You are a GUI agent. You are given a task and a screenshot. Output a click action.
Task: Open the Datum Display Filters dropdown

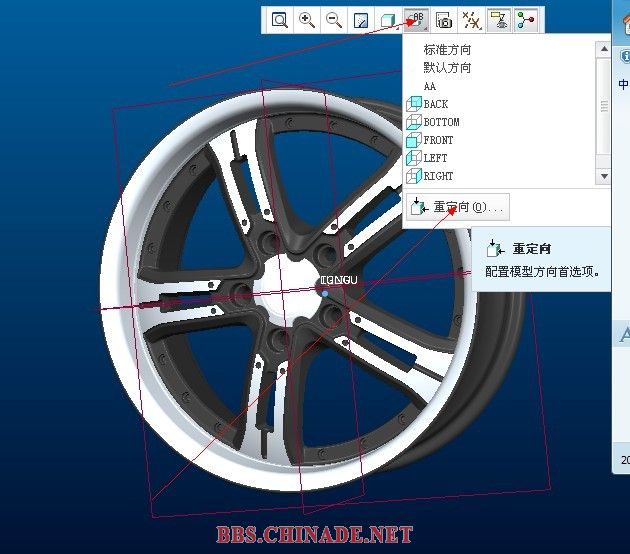pos(471,20)
